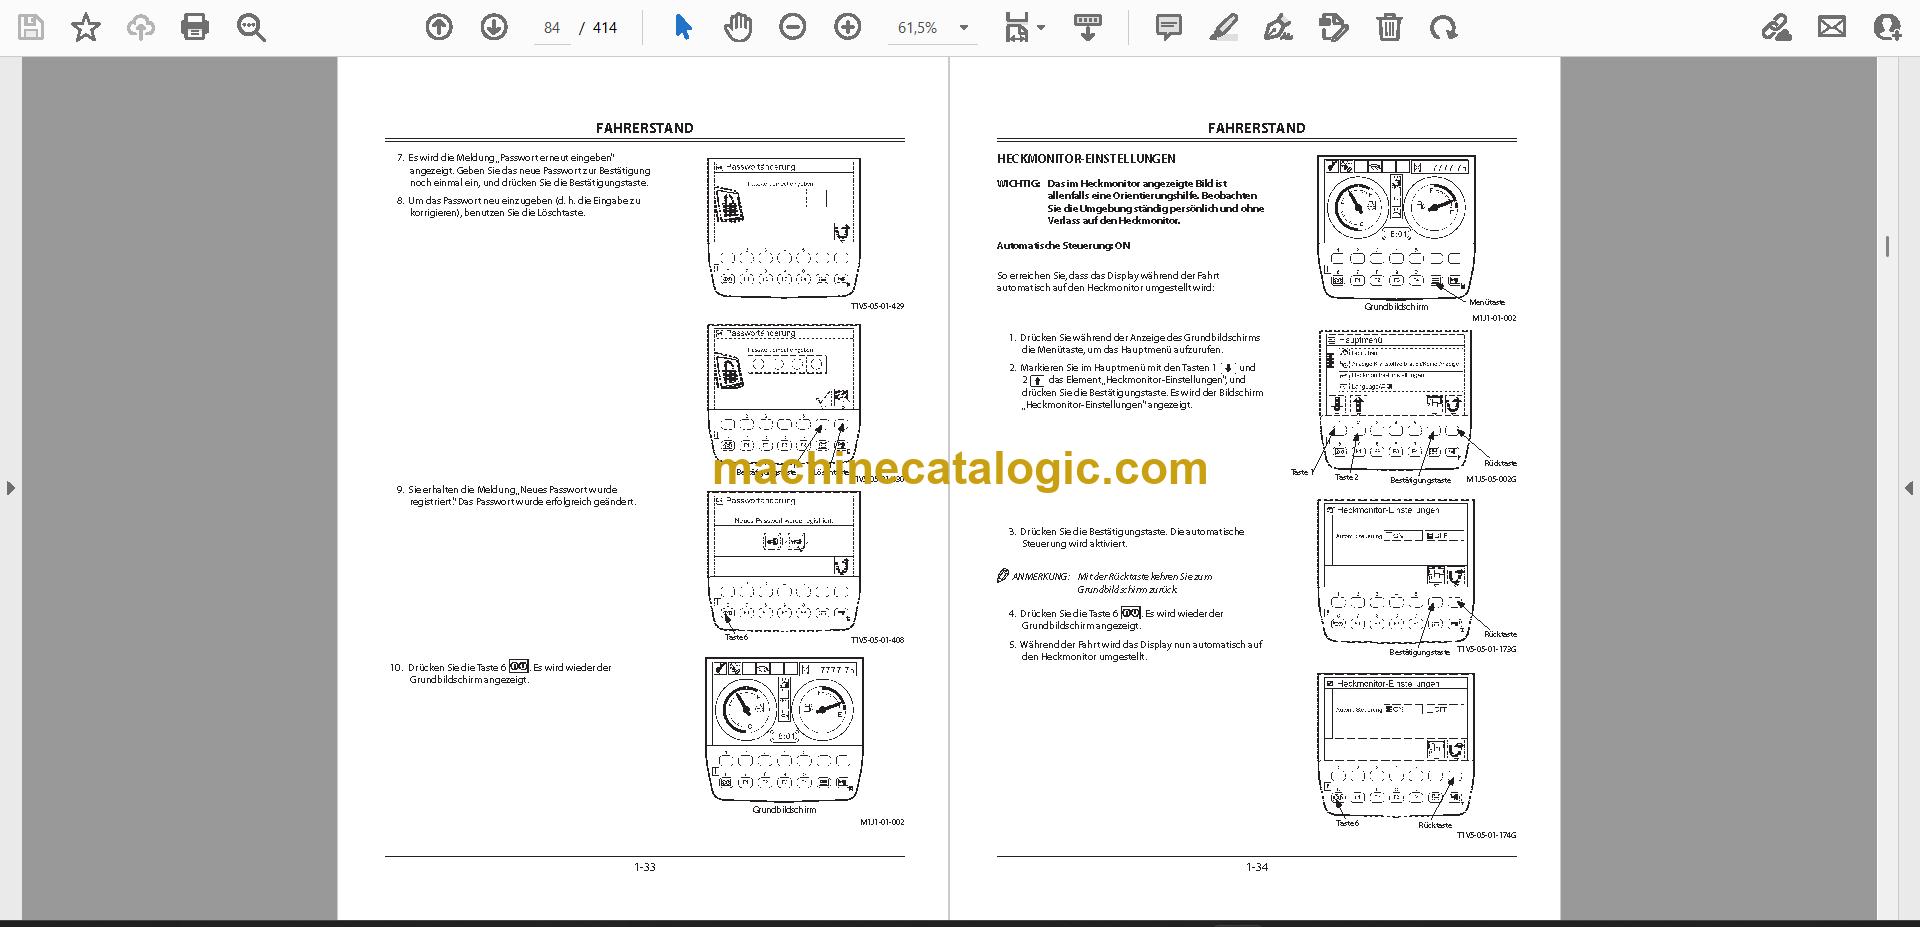
Task: Click the page number field showing 84
Action: tap(552, 28)
